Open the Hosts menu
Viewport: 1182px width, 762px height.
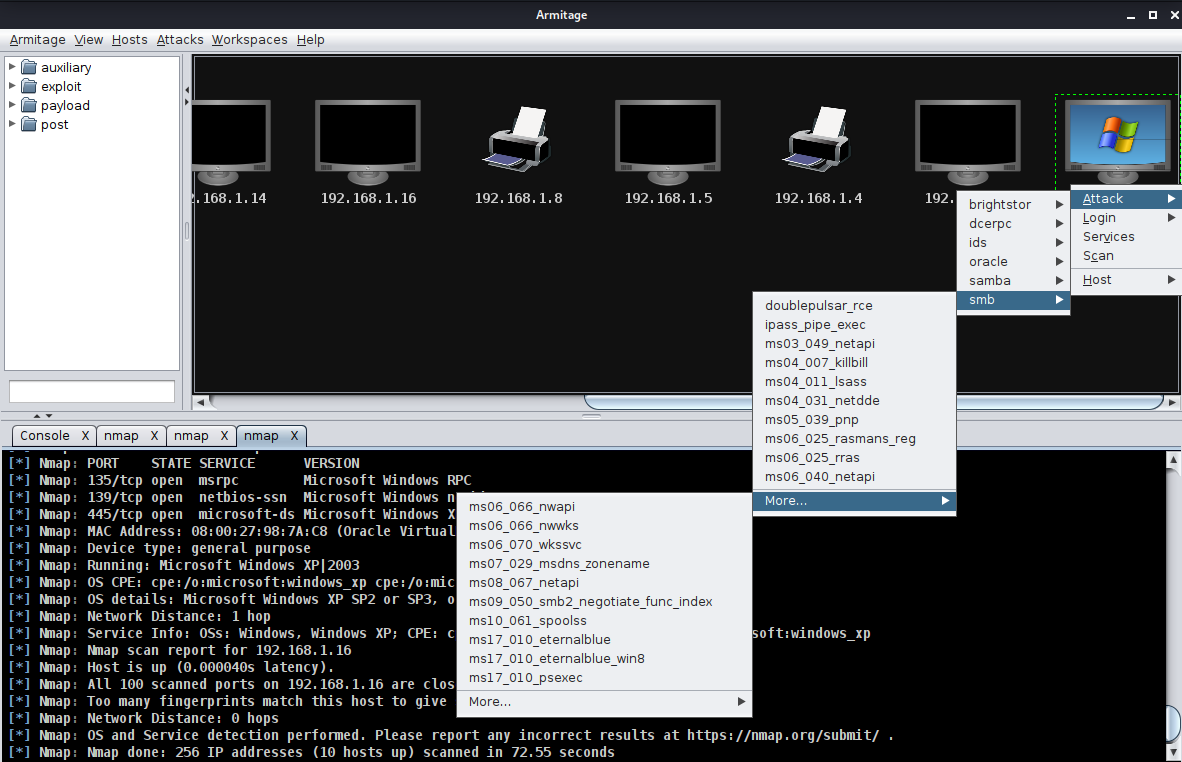pyautogui.click(x=130, y=39)
